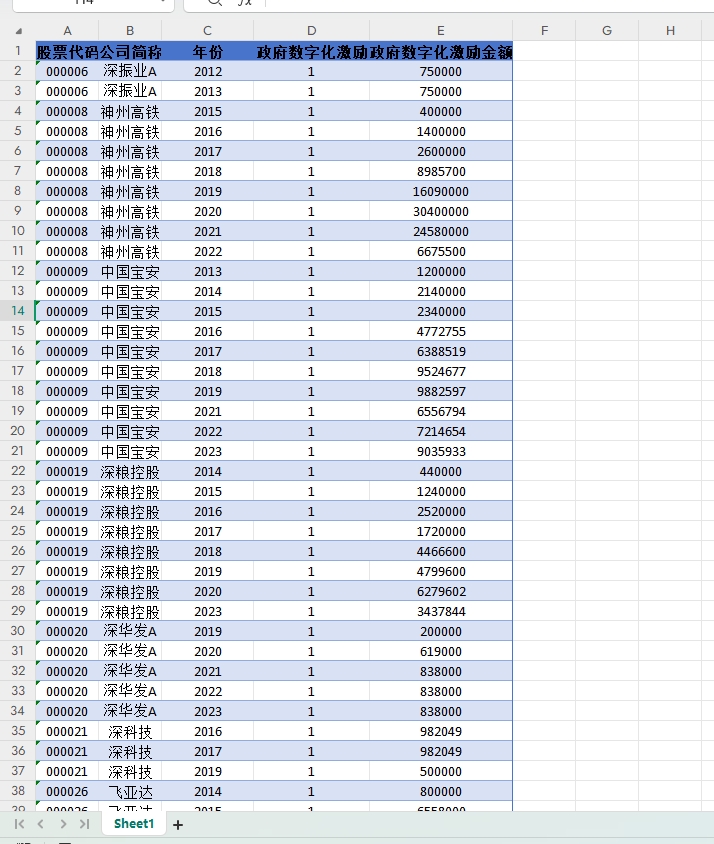Select stock code 000021 in row 35
The height and width of the screenshot is (844, 714).
[67, 731]
